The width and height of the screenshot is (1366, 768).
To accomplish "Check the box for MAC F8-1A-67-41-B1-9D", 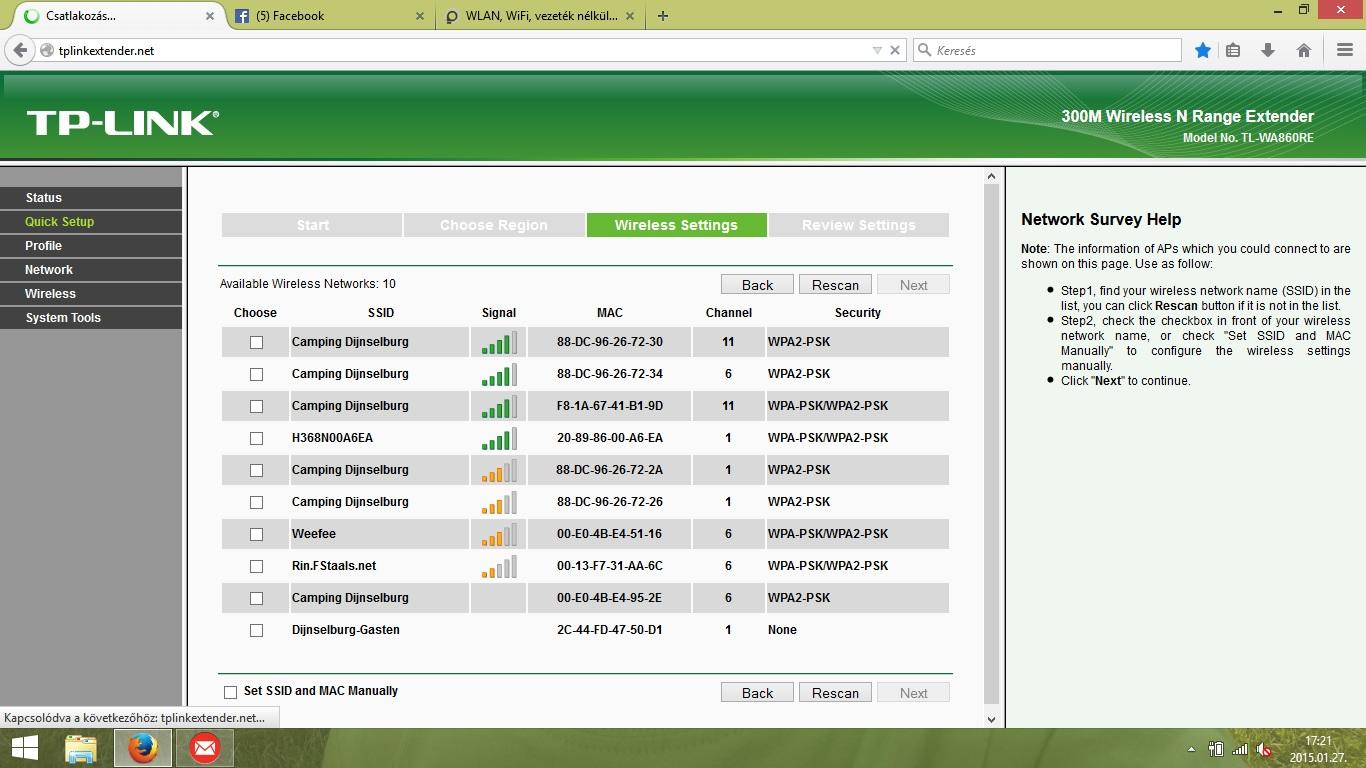I will (256, 406).
